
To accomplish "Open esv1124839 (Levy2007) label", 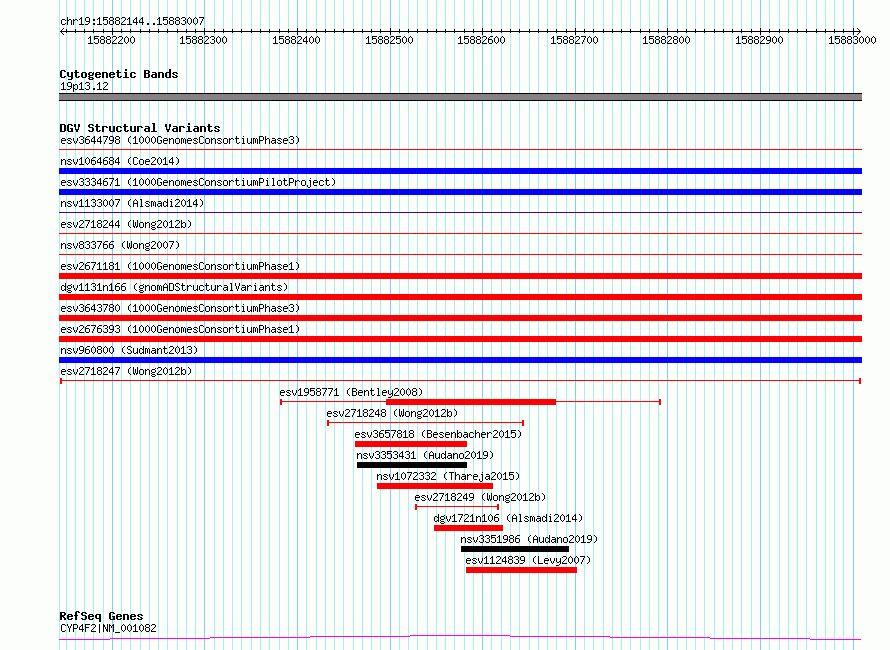I will point(528,560).
